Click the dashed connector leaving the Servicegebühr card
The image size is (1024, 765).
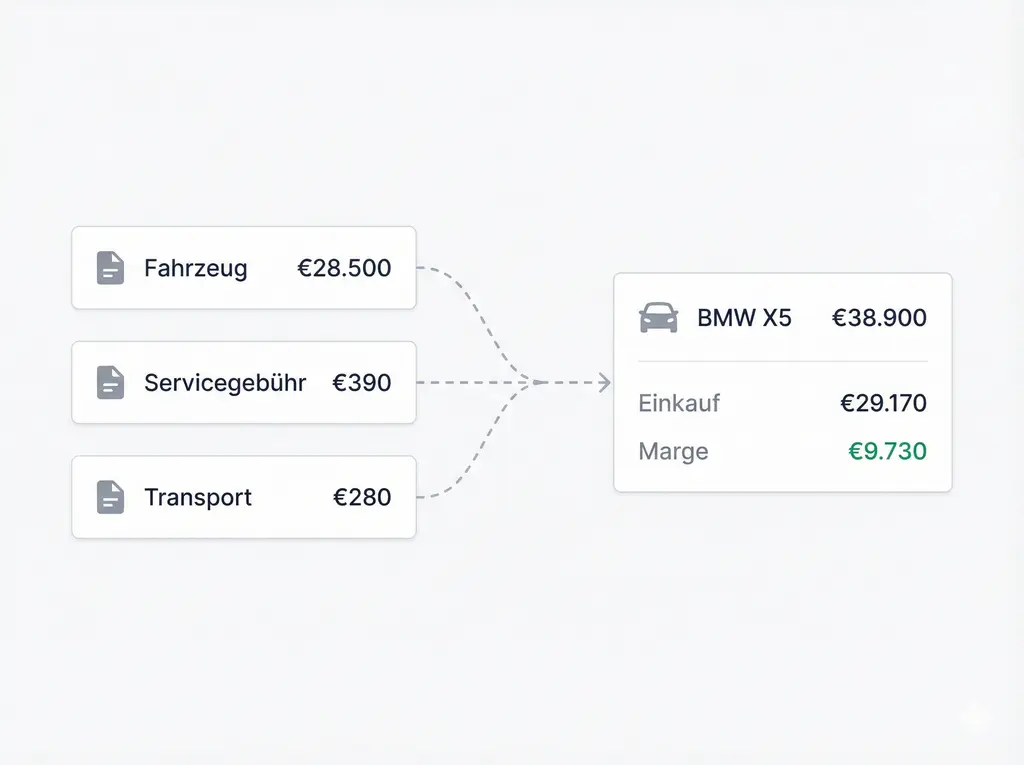470,382
